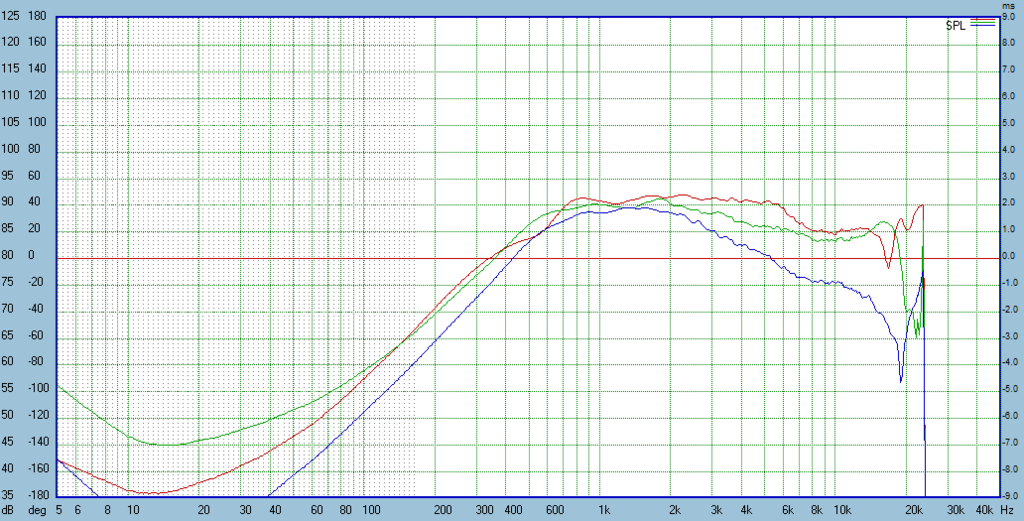Viewport: 1024px width, 521px height.
Task: Select the 8k frequency axis label
Action: coord(818,509)
